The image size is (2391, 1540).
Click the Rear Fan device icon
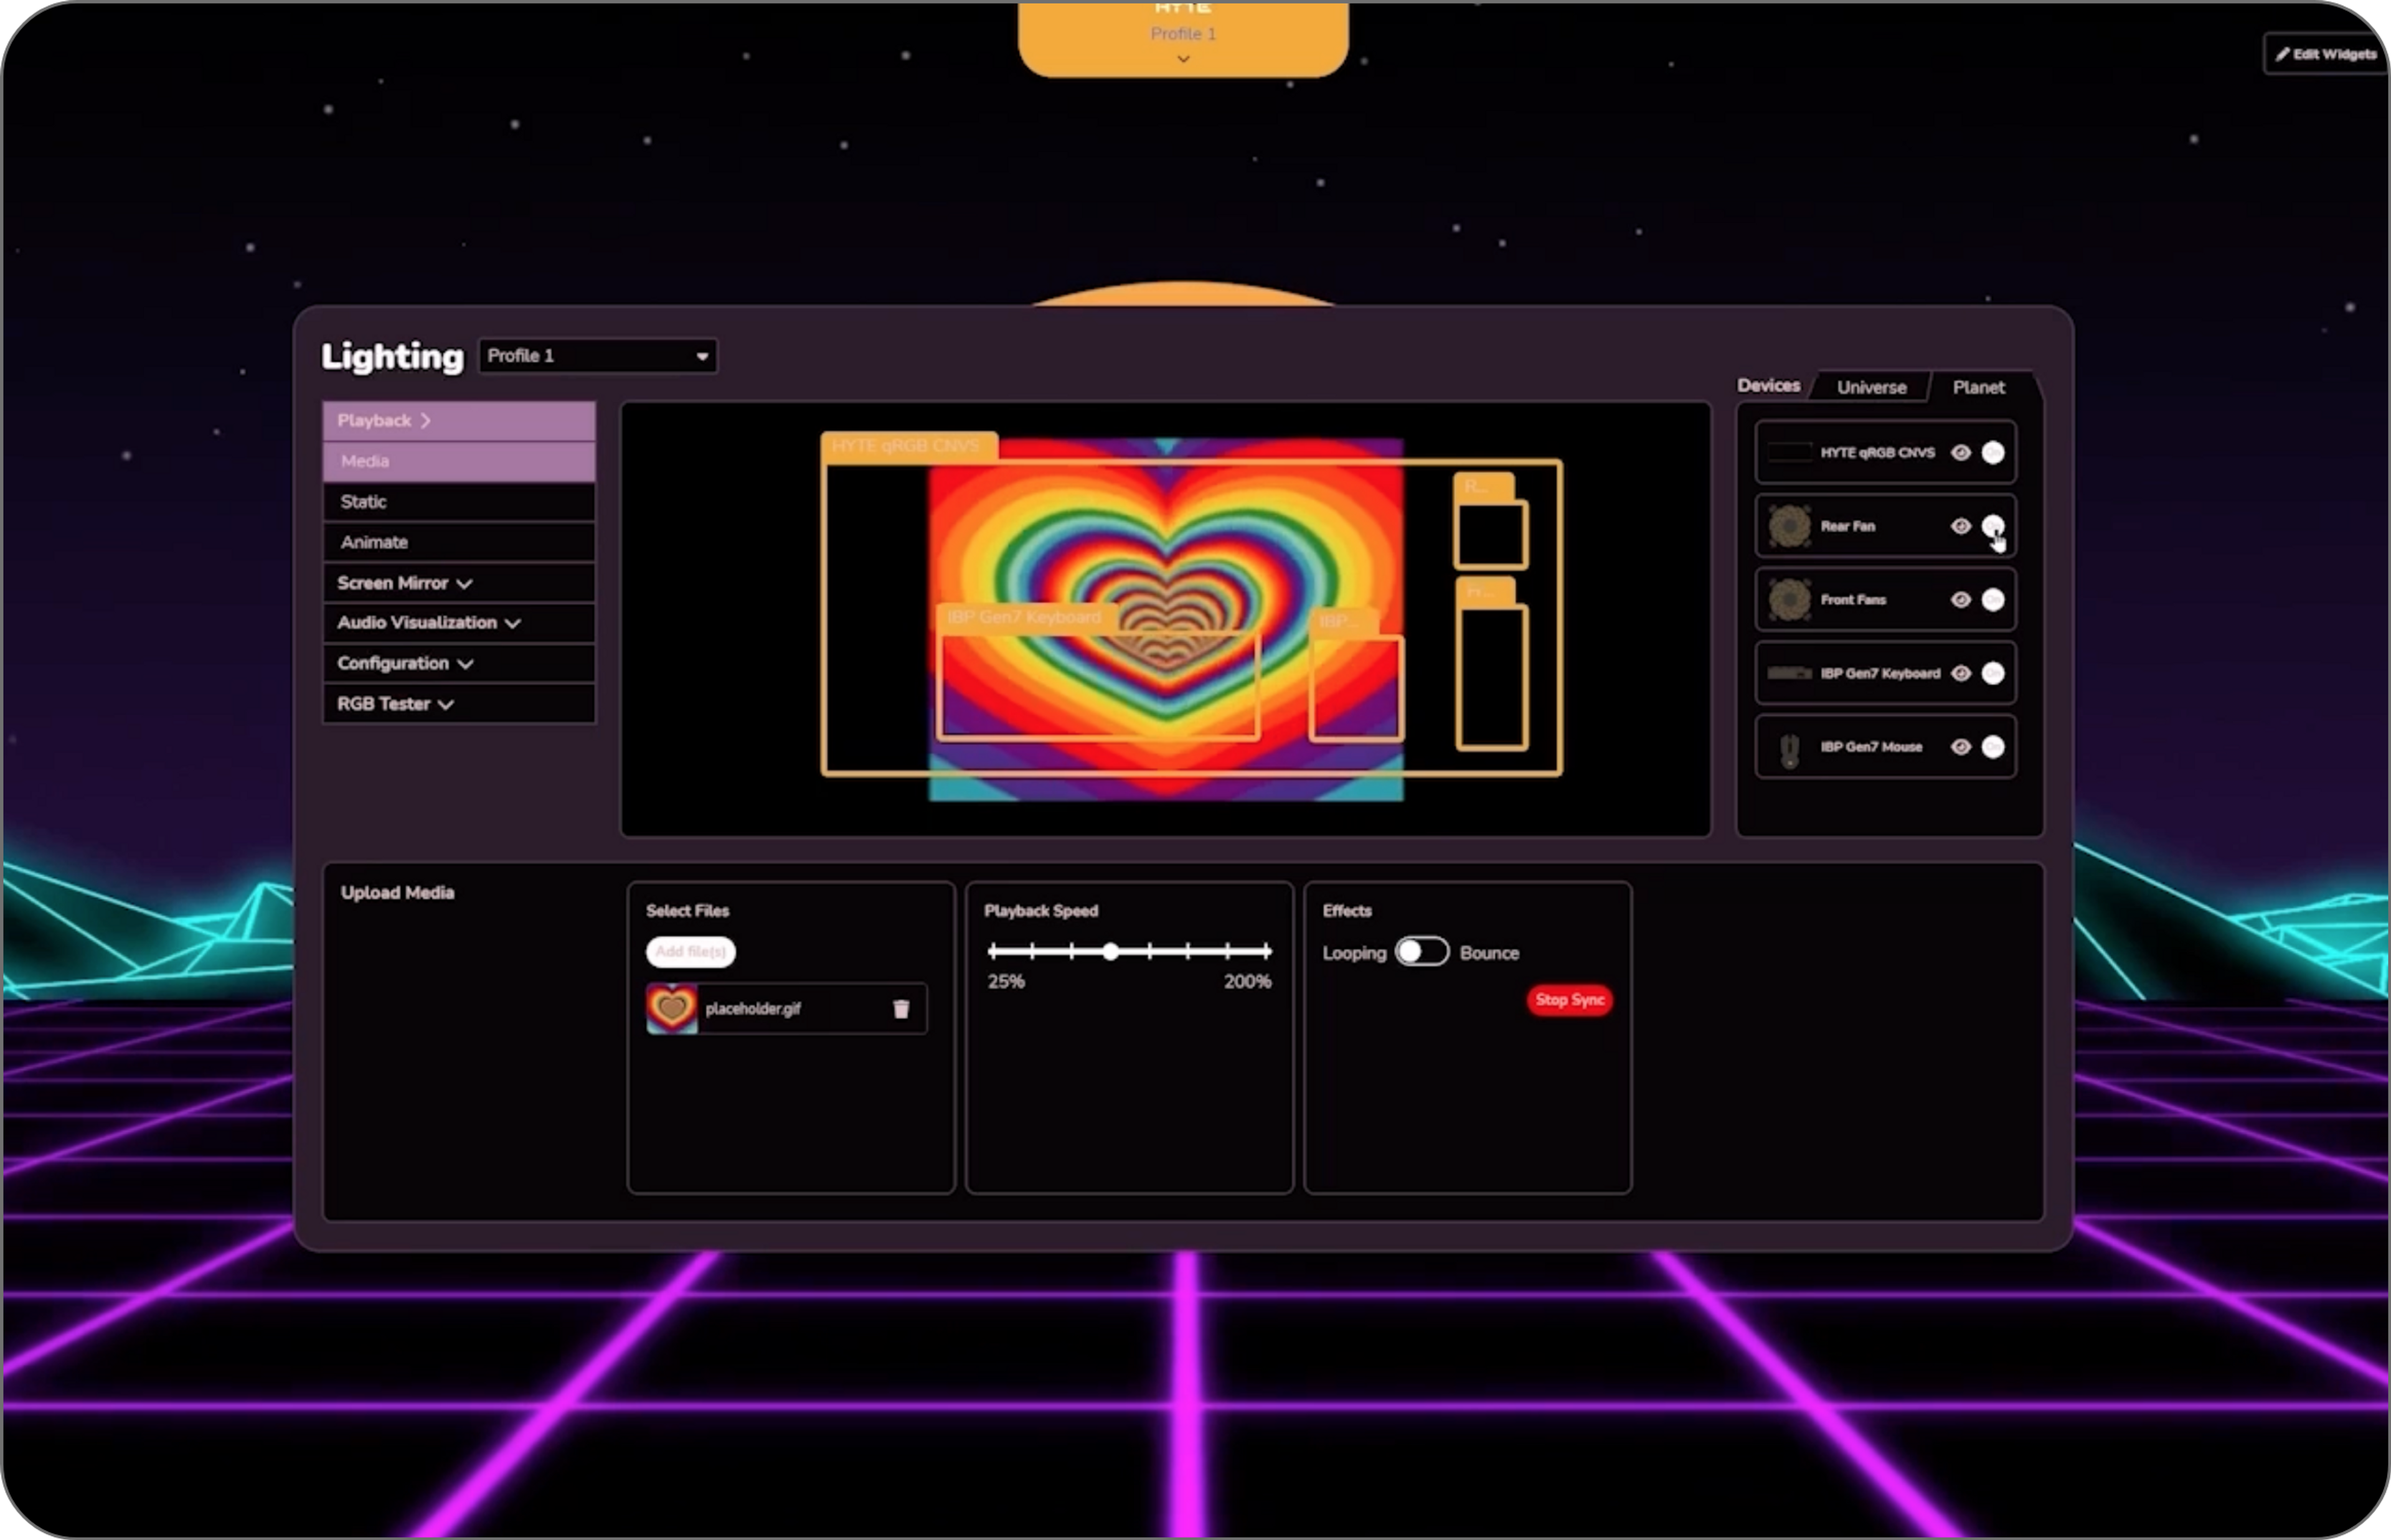(x=1789, y=526)
